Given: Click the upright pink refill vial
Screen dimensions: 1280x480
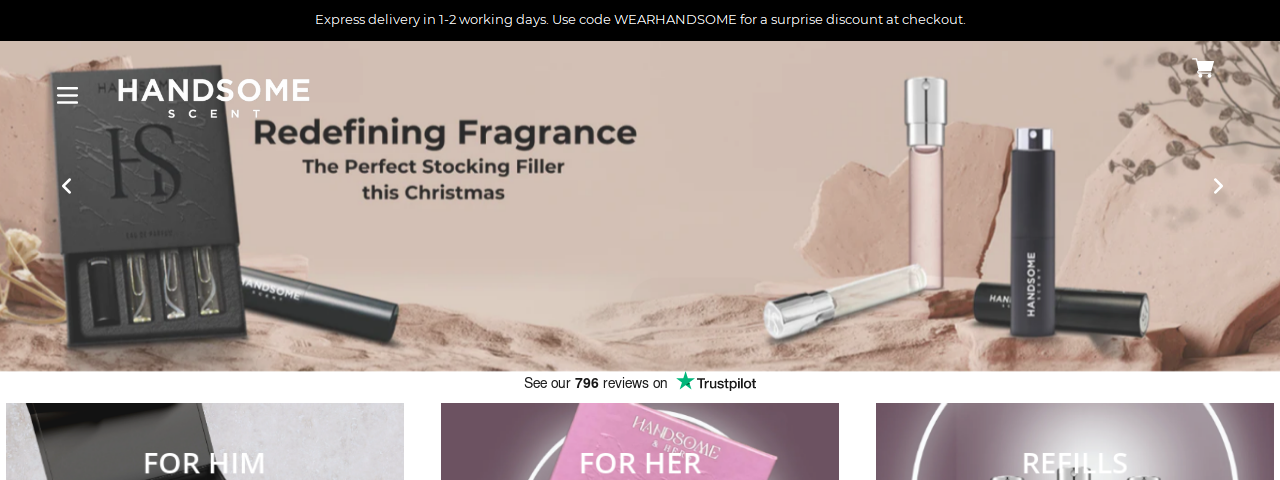Looking at the screenshot, I should click(x=925, y=180).
